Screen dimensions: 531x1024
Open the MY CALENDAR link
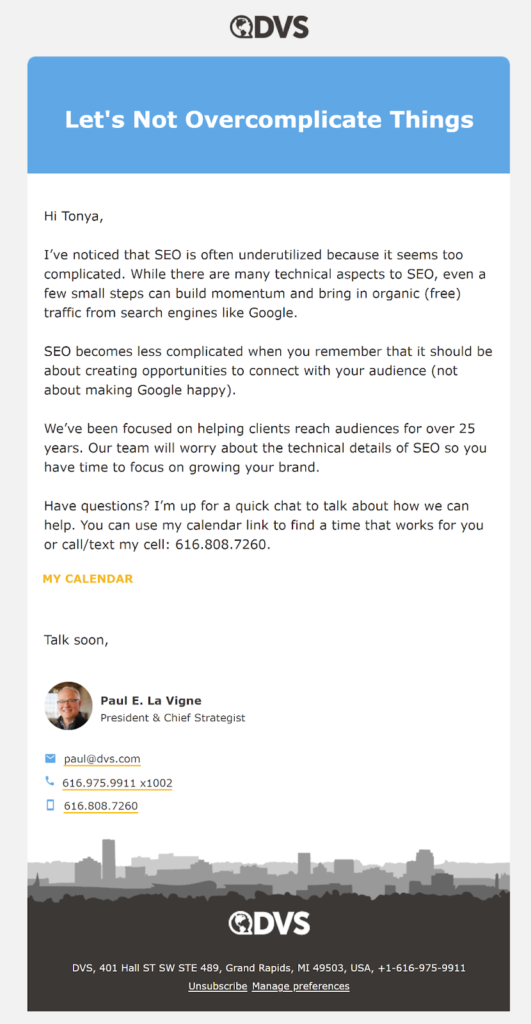tap(88, 579)
